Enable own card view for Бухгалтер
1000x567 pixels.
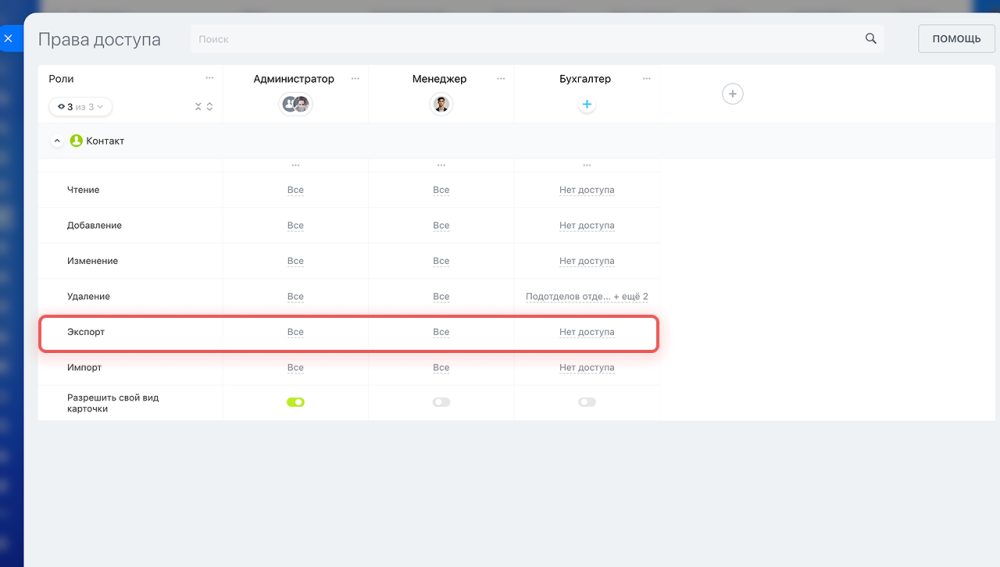coord(587,402)
